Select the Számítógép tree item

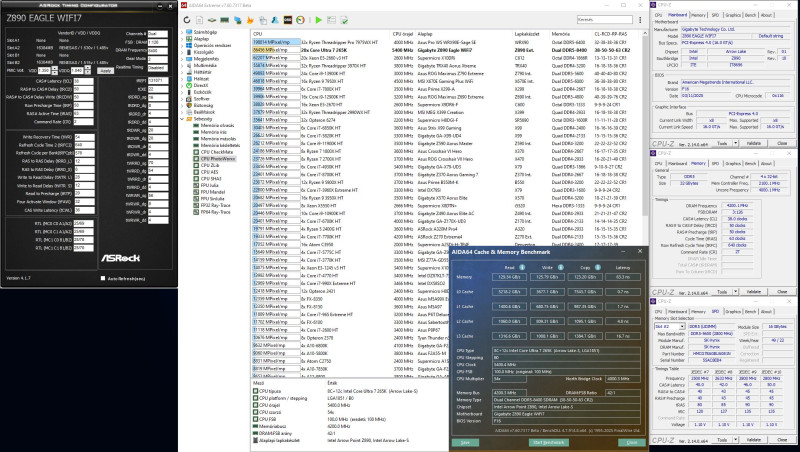tap(205, 32)
